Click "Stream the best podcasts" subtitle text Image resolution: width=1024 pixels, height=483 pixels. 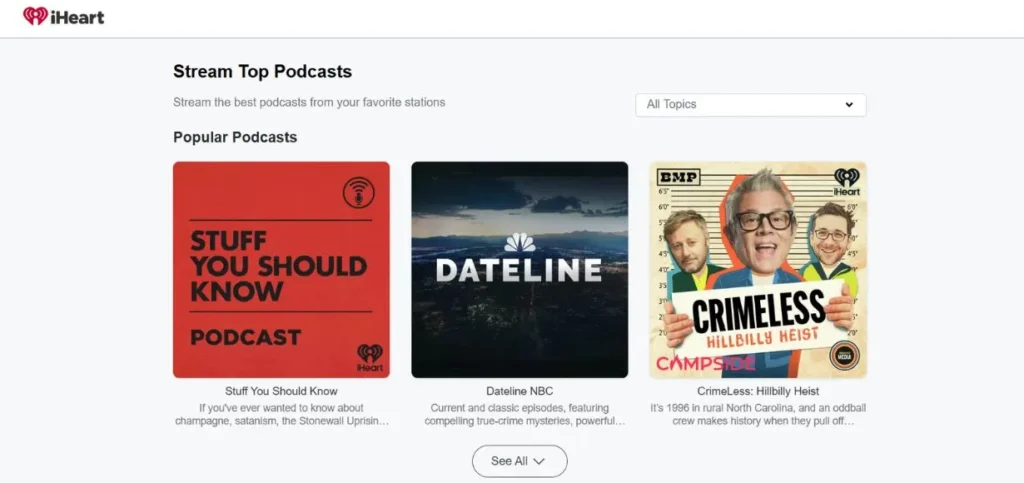(309, 102)
